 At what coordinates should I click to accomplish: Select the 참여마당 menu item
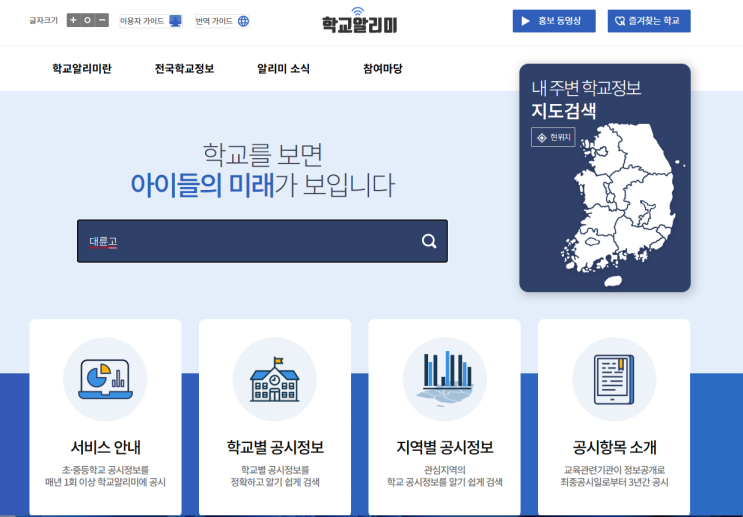(382, 69)
